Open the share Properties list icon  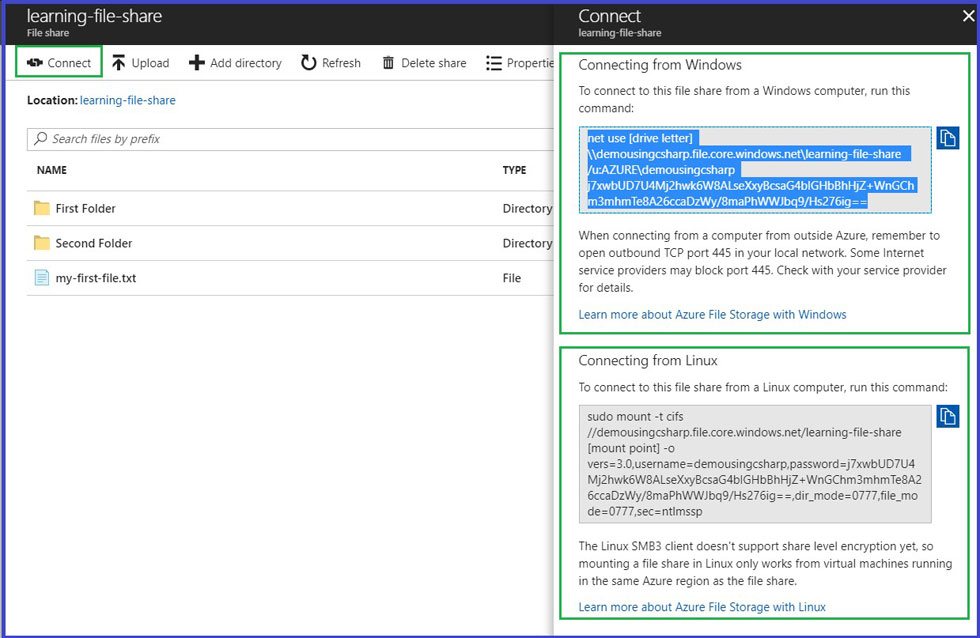tap(494, 63)
